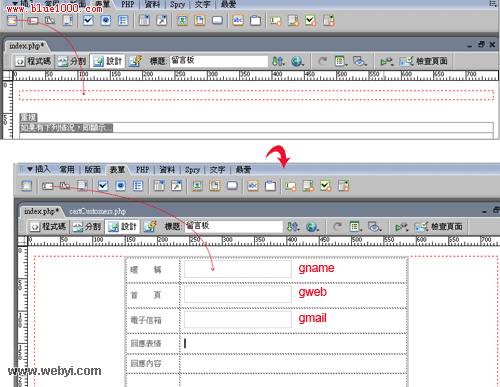500x387 pixels.
Task: Insert Checkbox from upper insert bar
Action: click(88, 21)
